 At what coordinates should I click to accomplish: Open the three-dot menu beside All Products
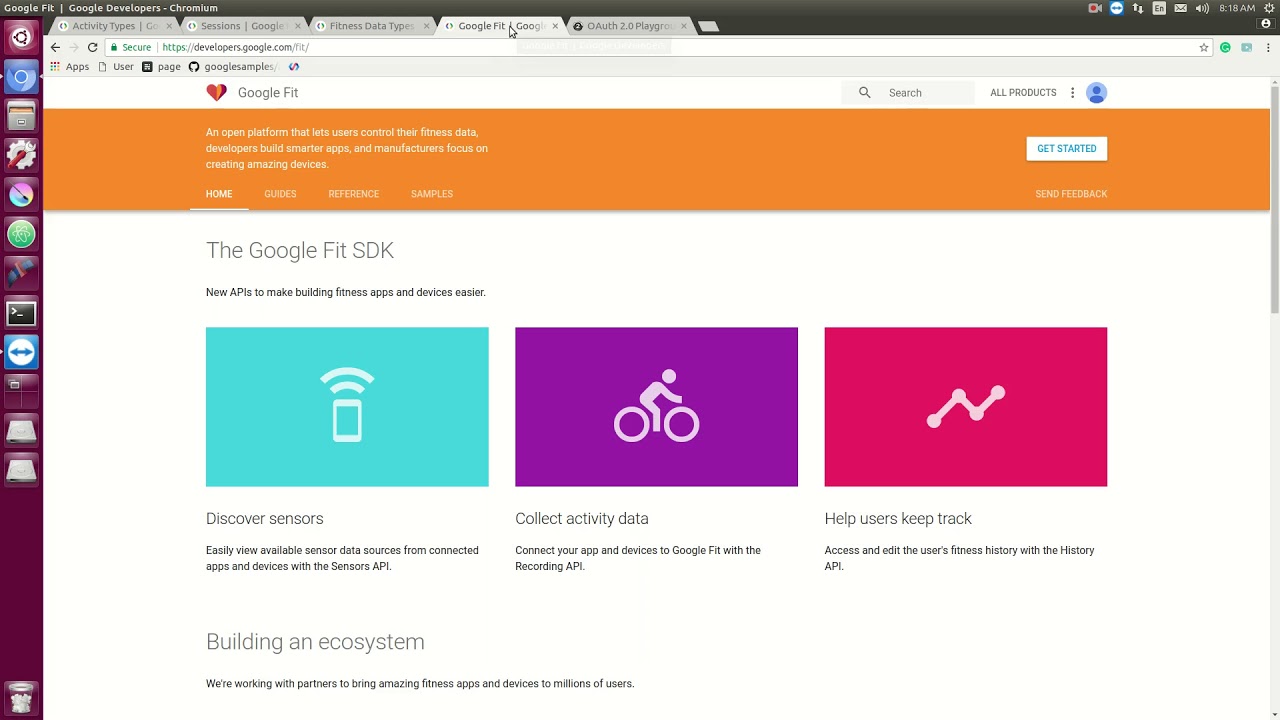pyautogui.click(x=1072, y=93)
